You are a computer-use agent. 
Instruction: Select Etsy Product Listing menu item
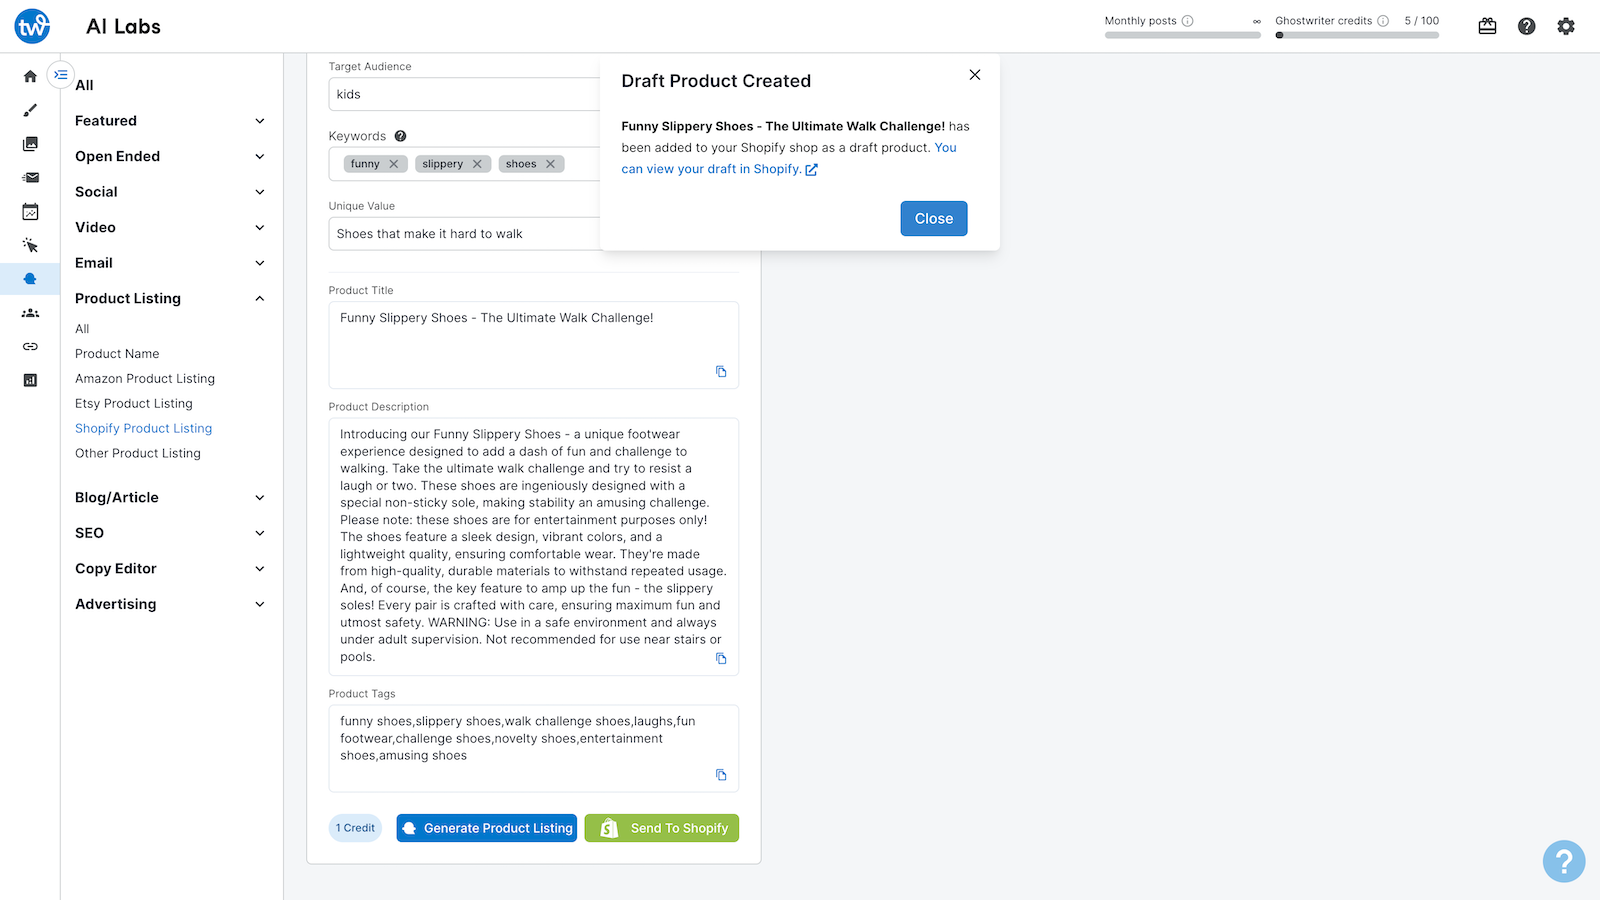tap(134, 404)
